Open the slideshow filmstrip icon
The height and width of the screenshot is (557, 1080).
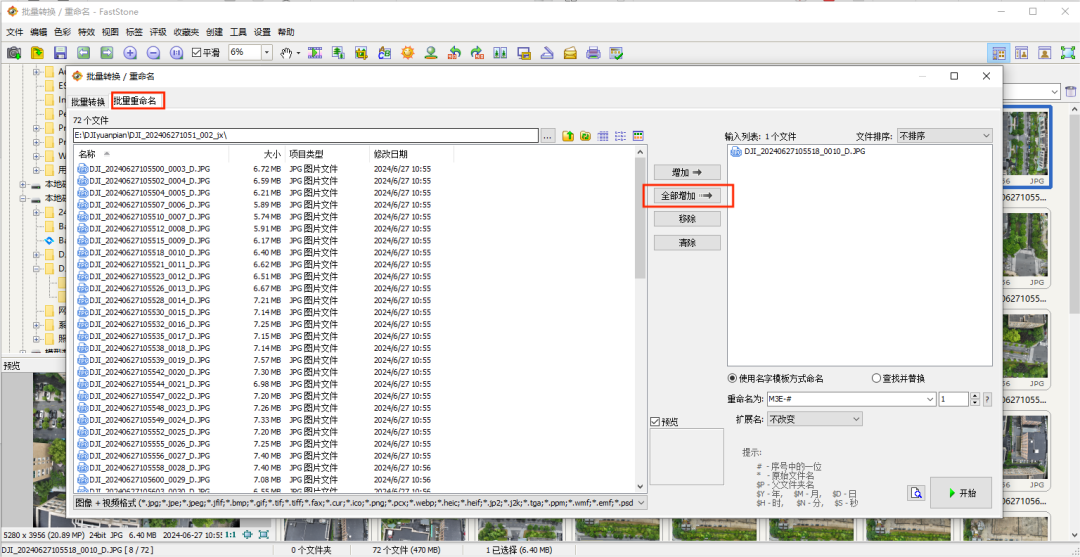pyautogui.click(x=315, y=52)
